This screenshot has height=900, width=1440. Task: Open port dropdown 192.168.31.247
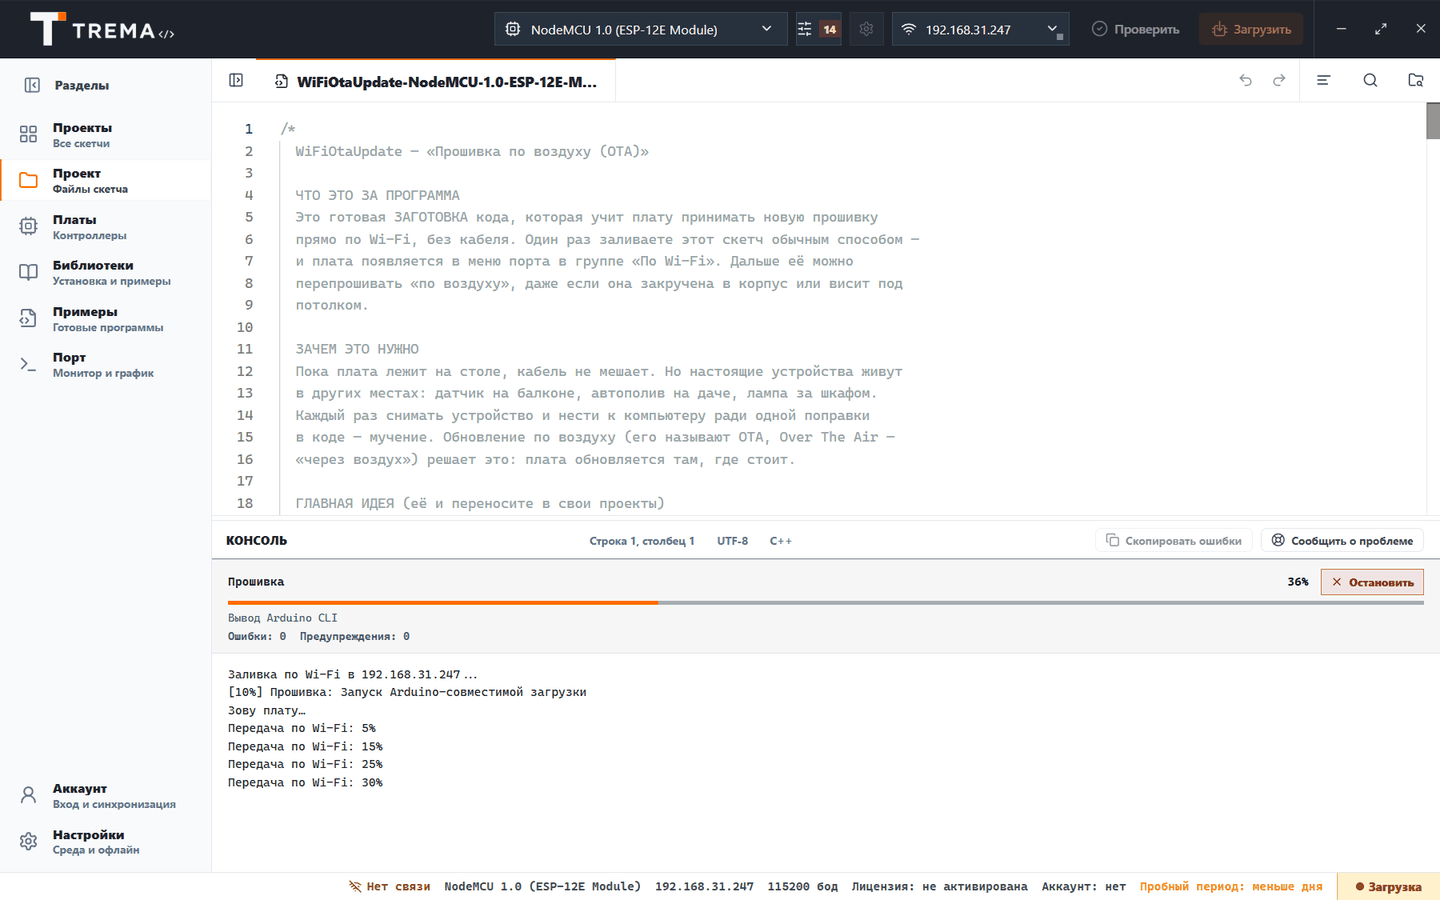[x=980, y=29]
